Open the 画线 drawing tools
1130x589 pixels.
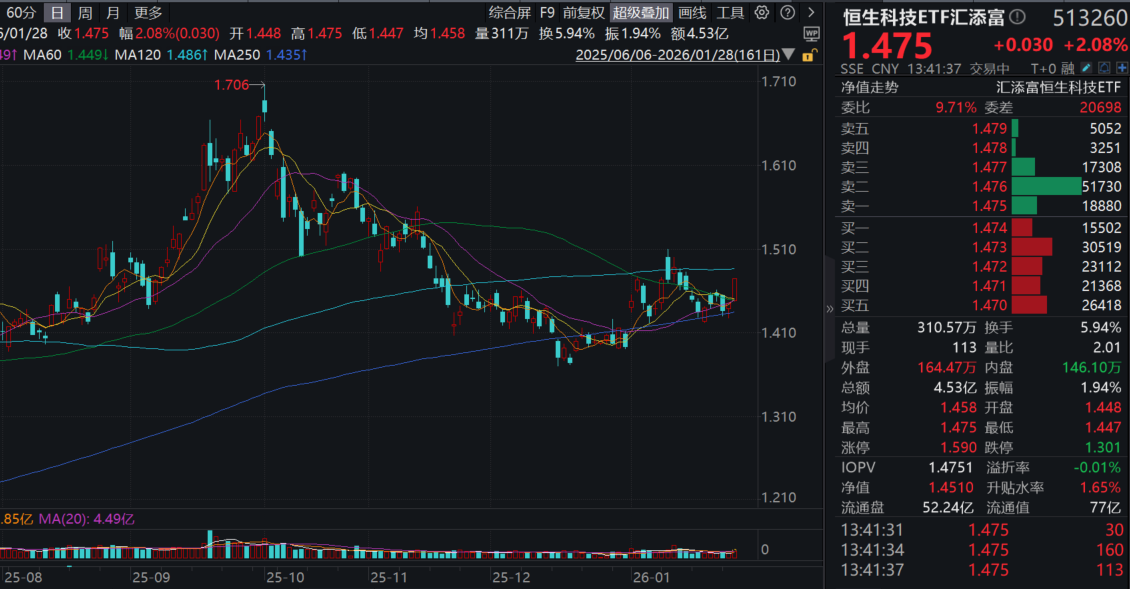(692, 13)
